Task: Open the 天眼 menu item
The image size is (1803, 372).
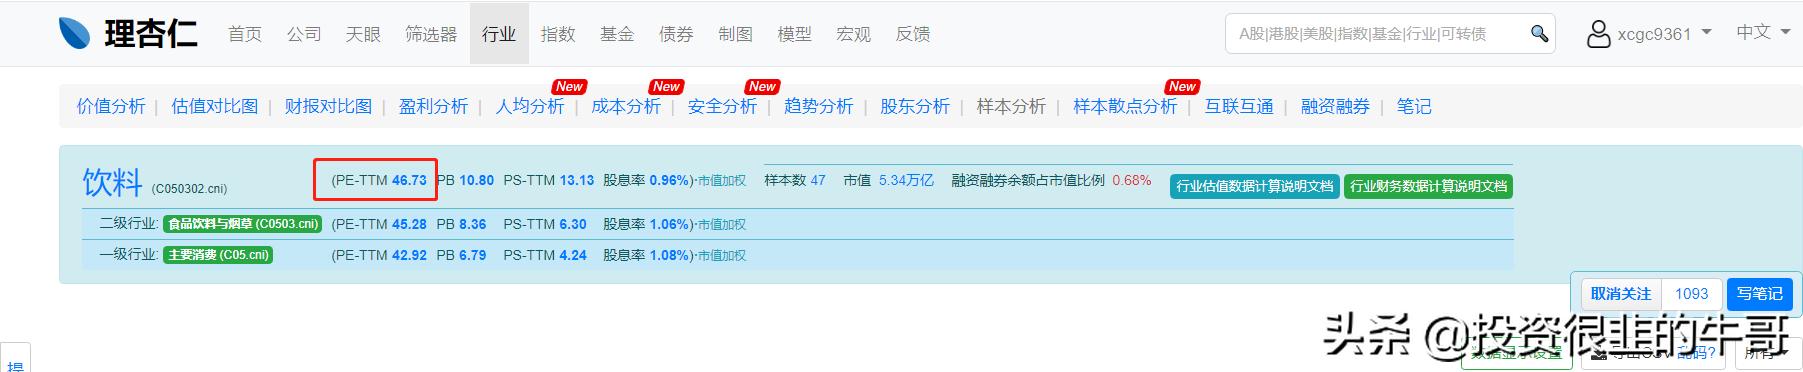Action: (363, 34)
